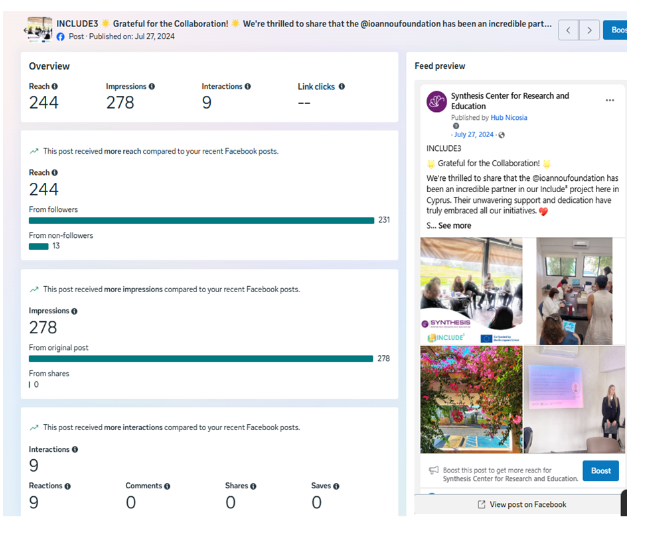
Task: Expand post text with See more
Action: [x=455, y=226]
